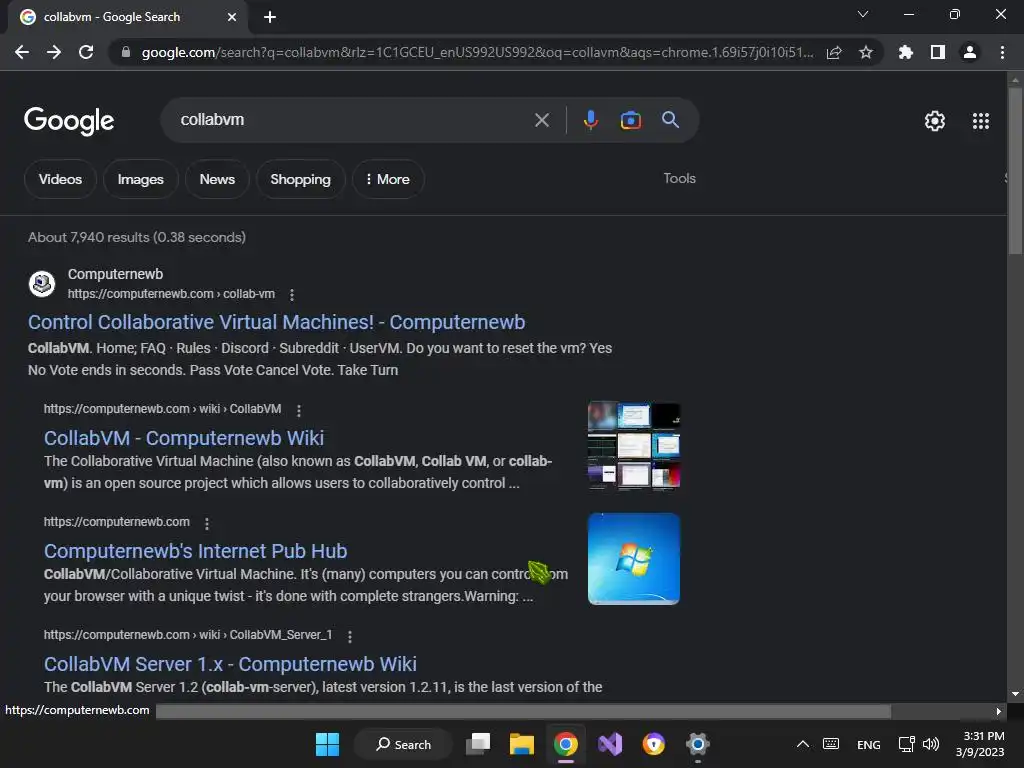
Task: Switch to News results
Action: [x=217, y=179]
